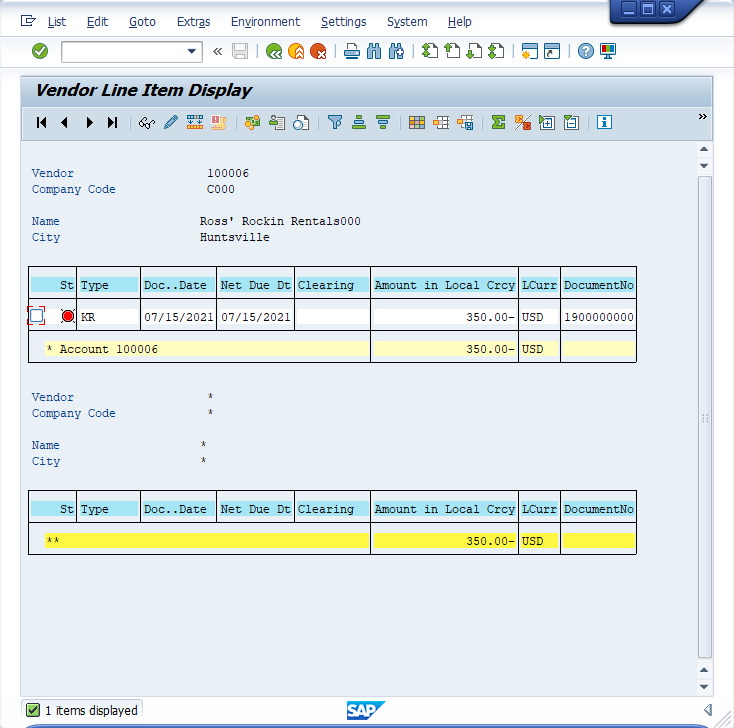Image resolution: width=734 pixels, height=728 pixels.
Task: Click the Find Next binoculars icon
Action: tap(396, 51)
